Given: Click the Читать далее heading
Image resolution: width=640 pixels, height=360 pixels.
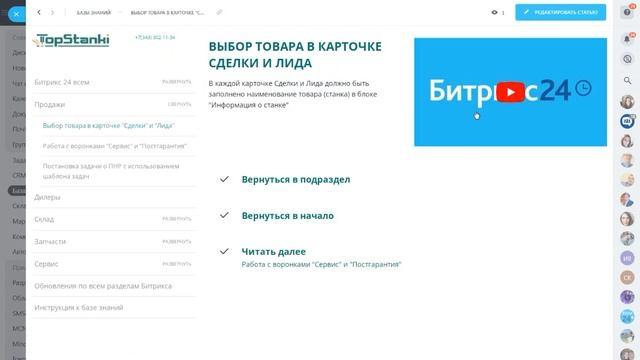Looking at the screenshot, I should tap(273, 252).
